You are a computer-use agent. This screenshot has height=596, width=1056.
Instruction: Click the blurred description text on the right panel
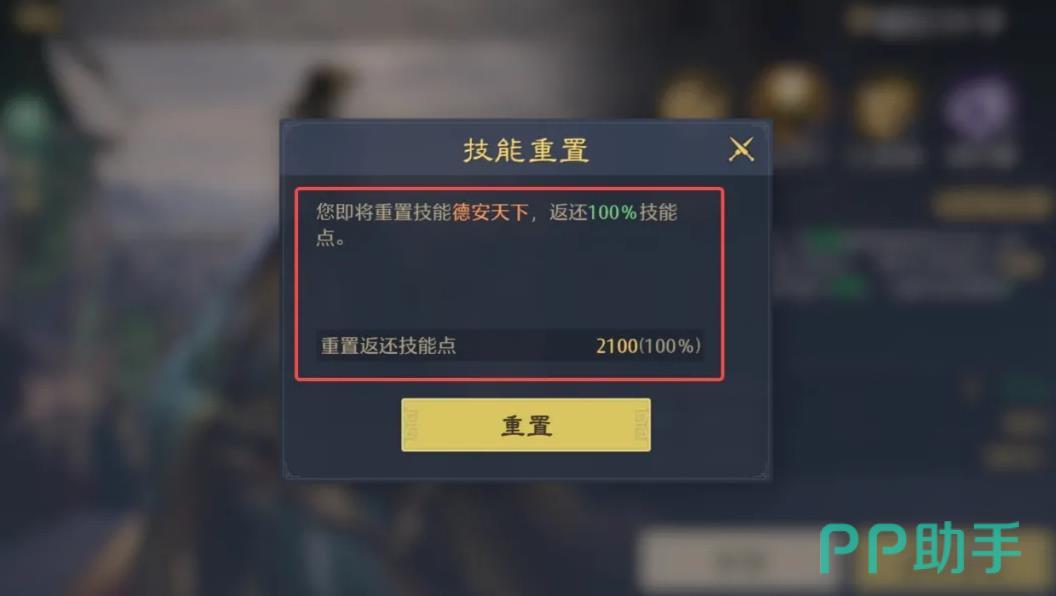pyautogui.click(x=902, y=263)
